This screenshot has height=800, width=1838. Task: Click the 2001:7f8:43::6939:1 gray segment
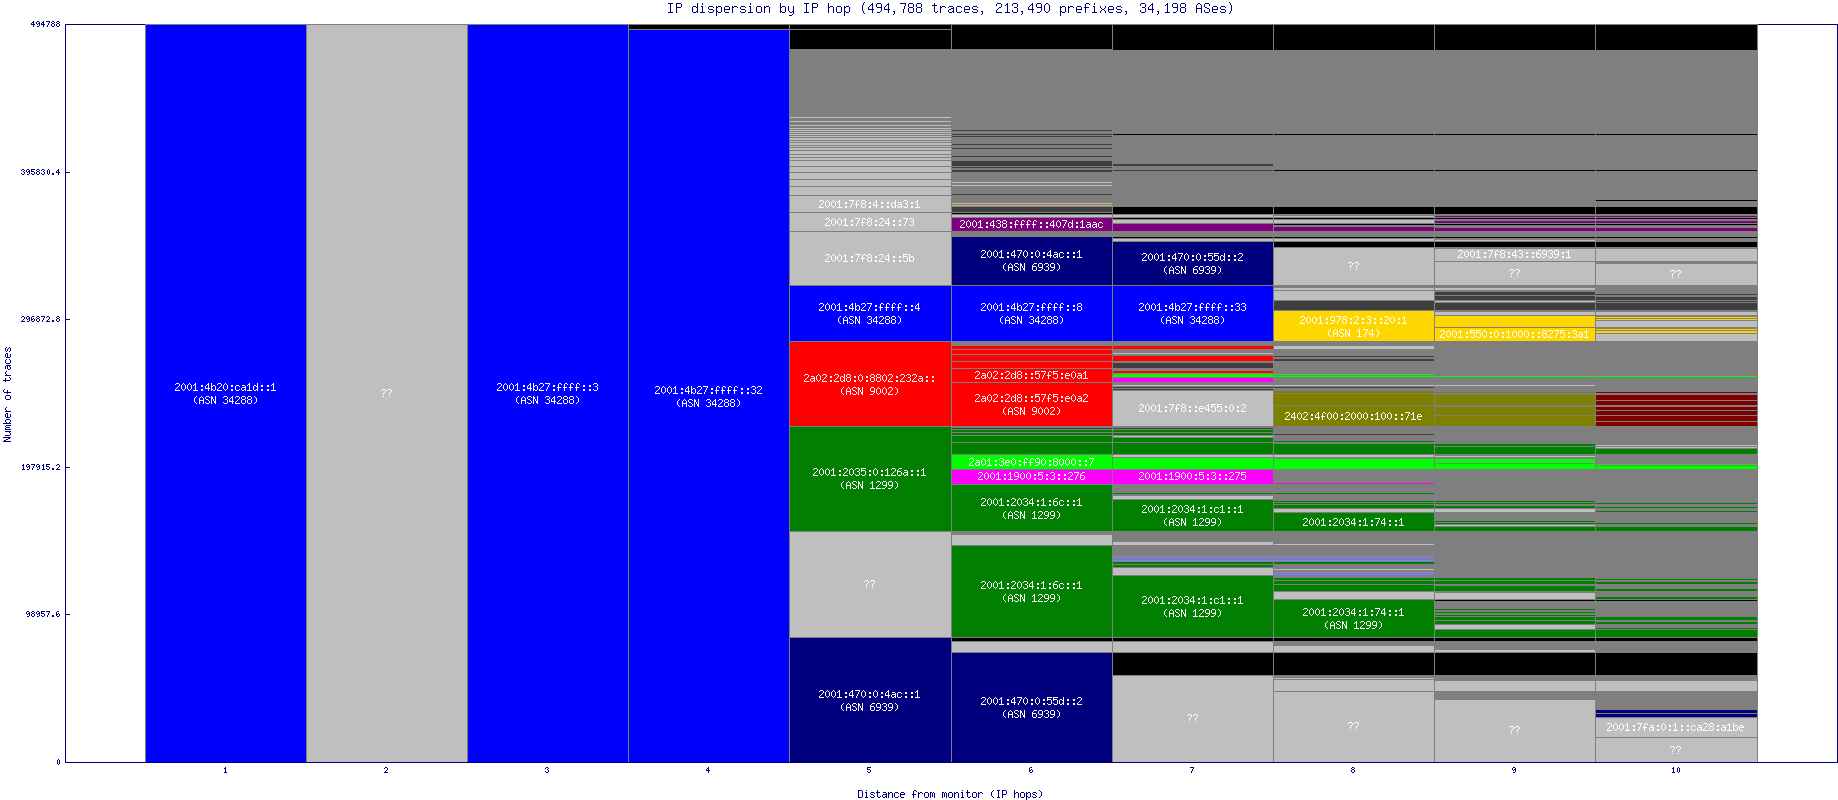(x=1514, y=254)
